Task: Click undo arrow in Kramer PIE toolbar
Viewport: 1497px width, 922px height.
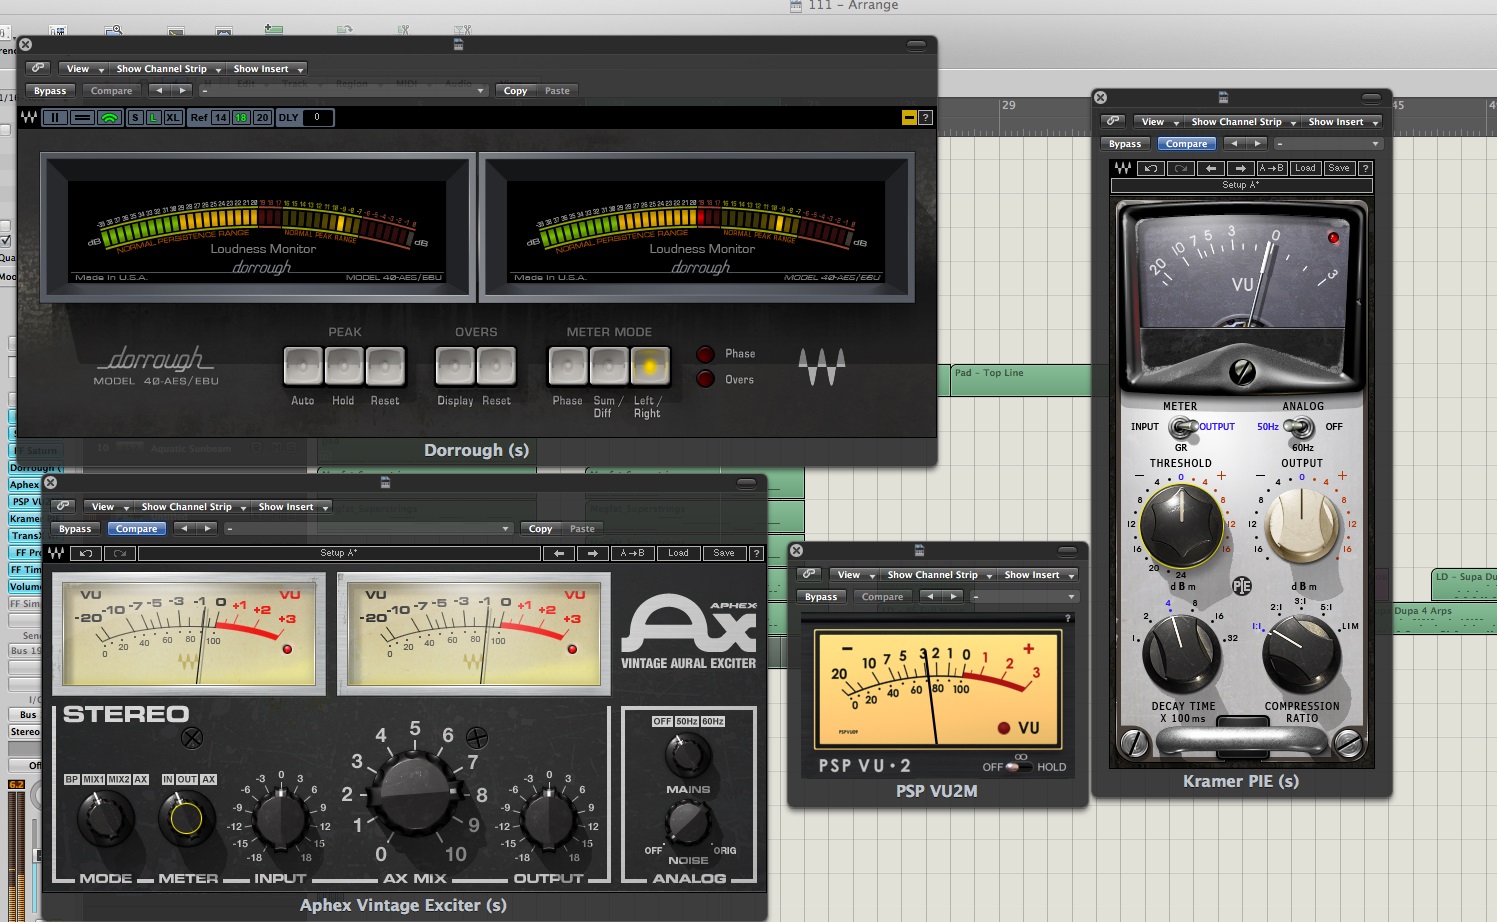Action: click(x=1151, y=168)
